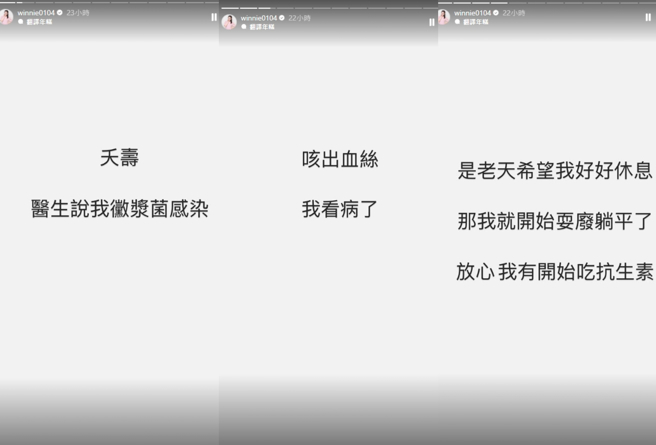
Task: Click verified badge on the 咳出血絲 story
Action: [282, 18]
